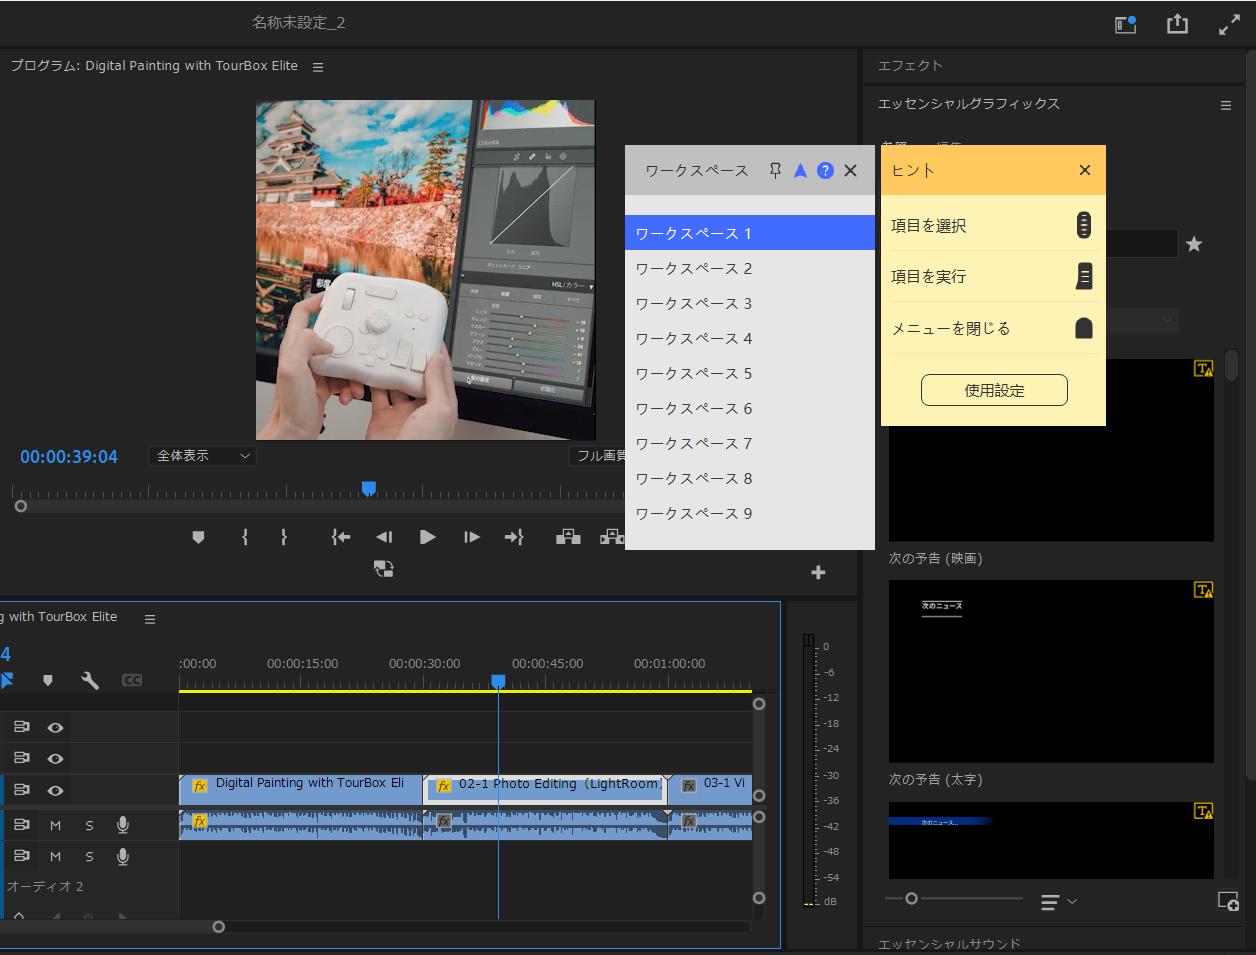Click the Go to In point icon
The image size is (1256, 955).
click(x=341, y=537)
